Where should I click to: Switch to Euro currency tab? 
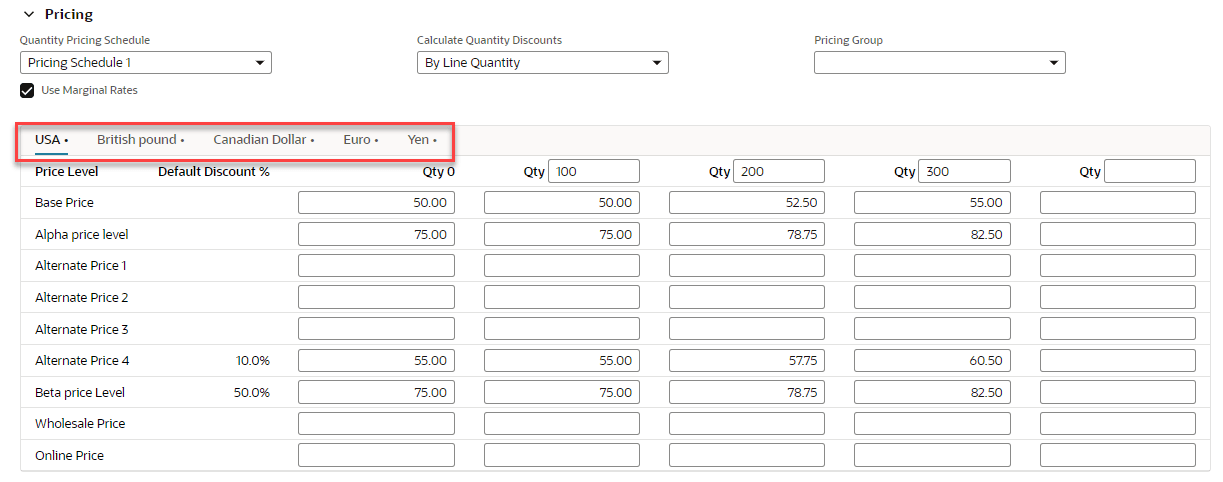click(x=360, y=140)
